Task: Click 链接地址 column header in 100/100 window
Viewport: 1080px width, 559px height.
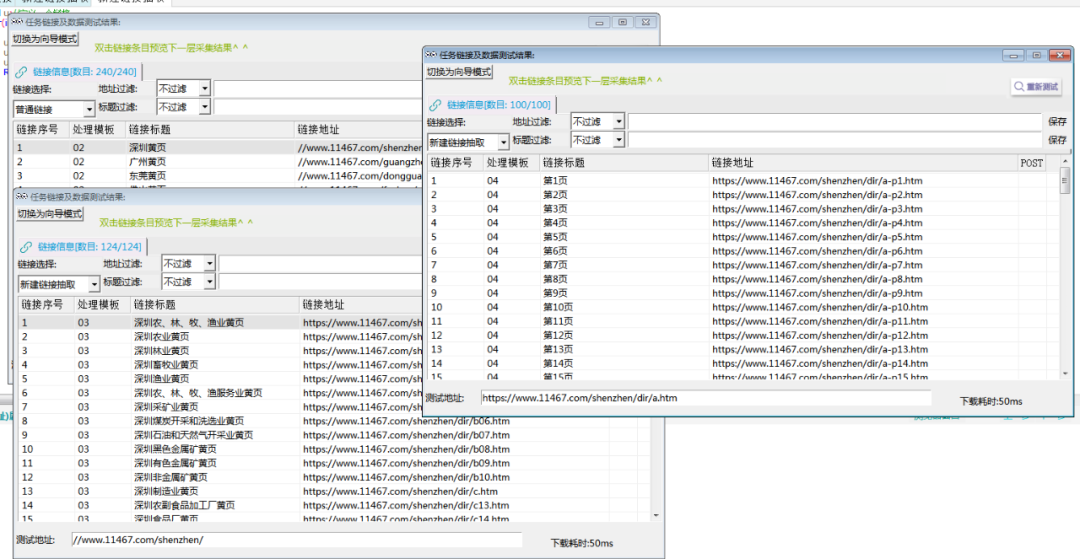Action: tap(864, 163)
